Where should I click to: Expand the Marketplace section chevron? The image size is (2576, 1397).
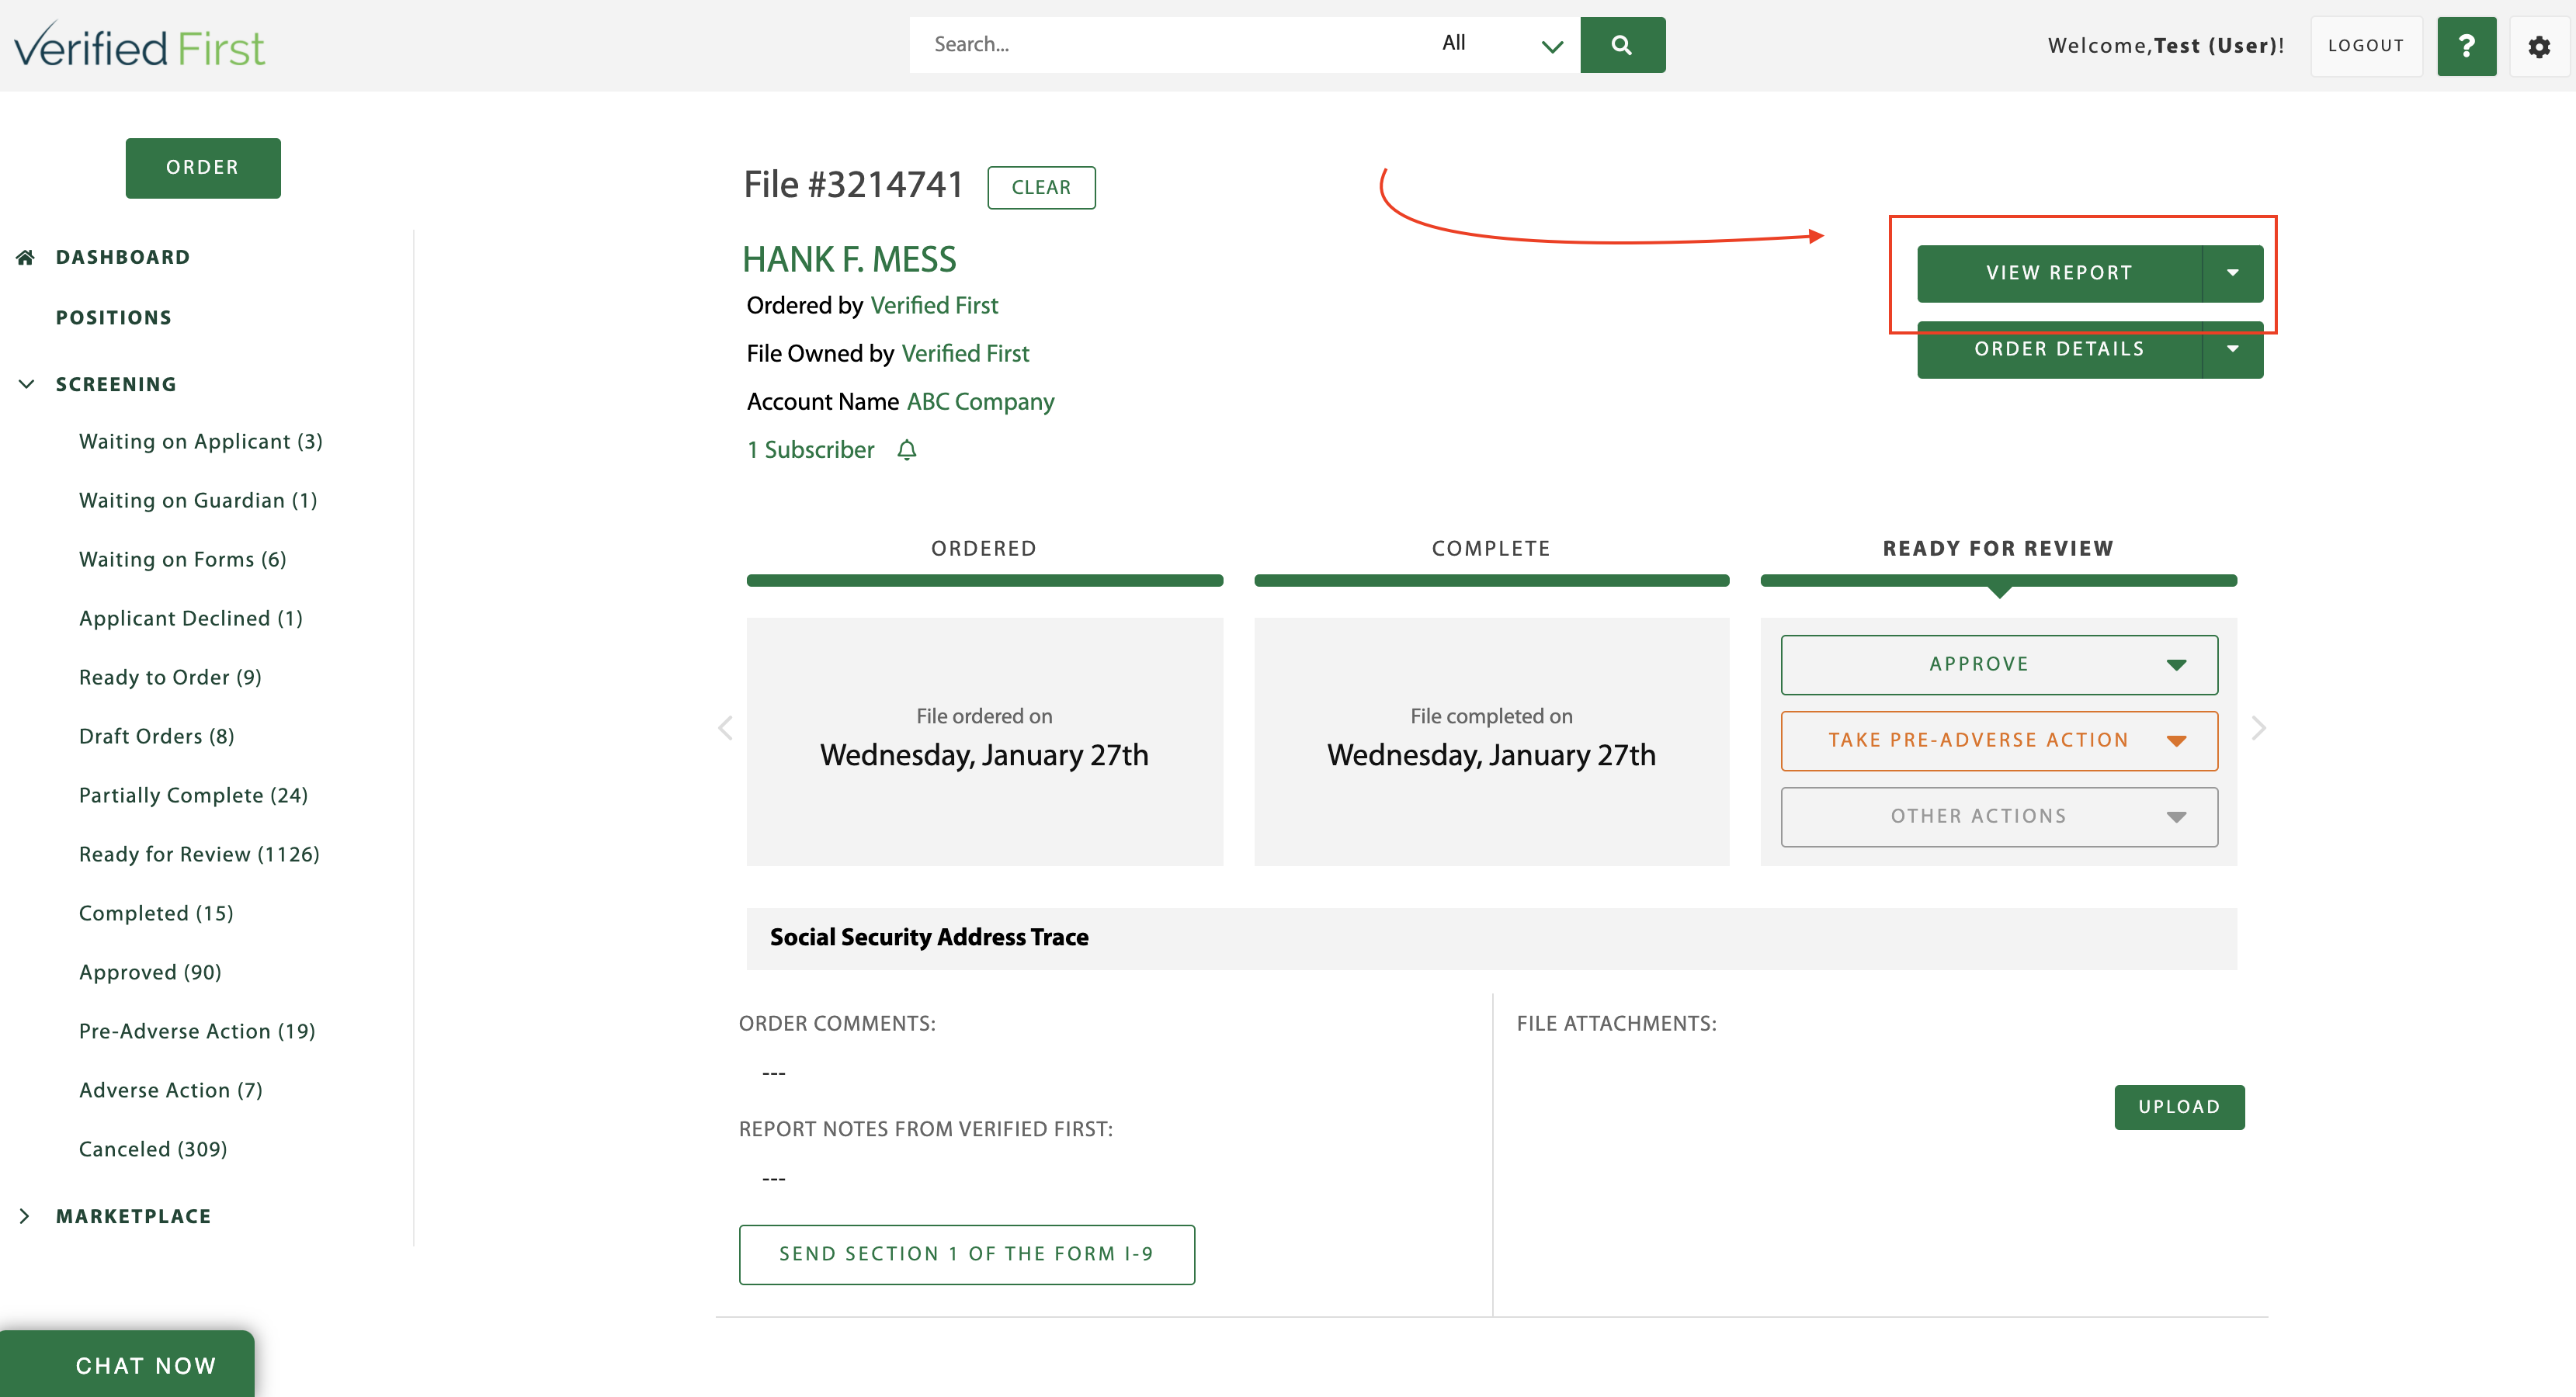coord(26,1216)
